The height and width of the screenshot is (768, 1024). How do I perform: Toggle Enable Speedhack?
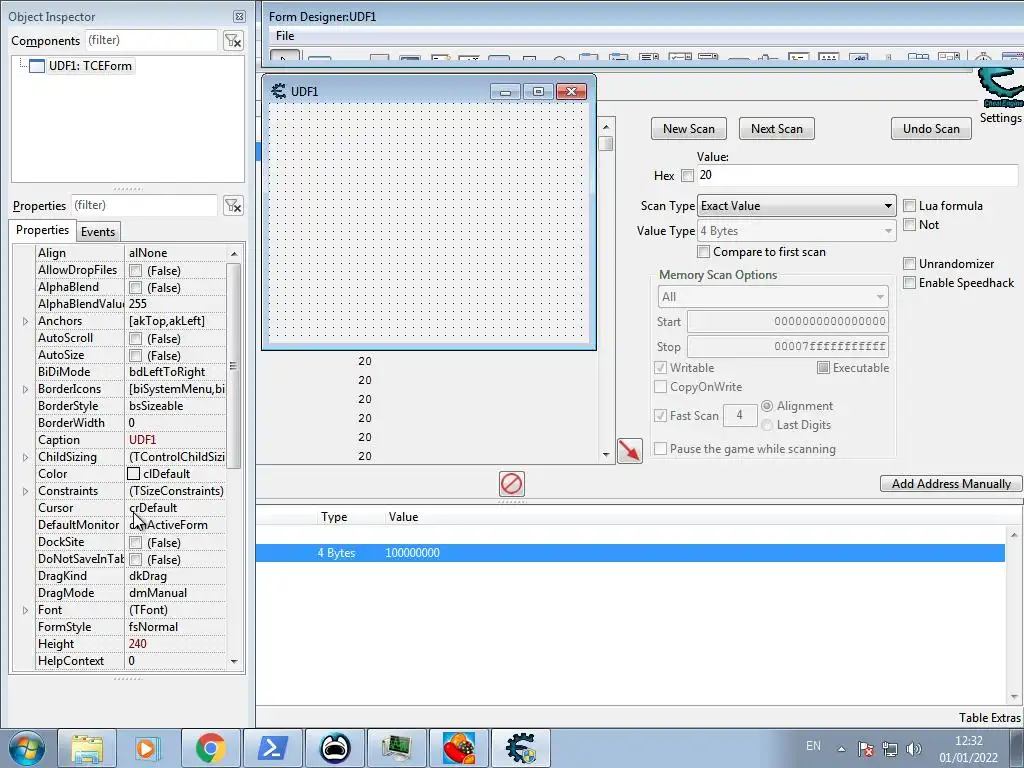click(x=909, y=283)
